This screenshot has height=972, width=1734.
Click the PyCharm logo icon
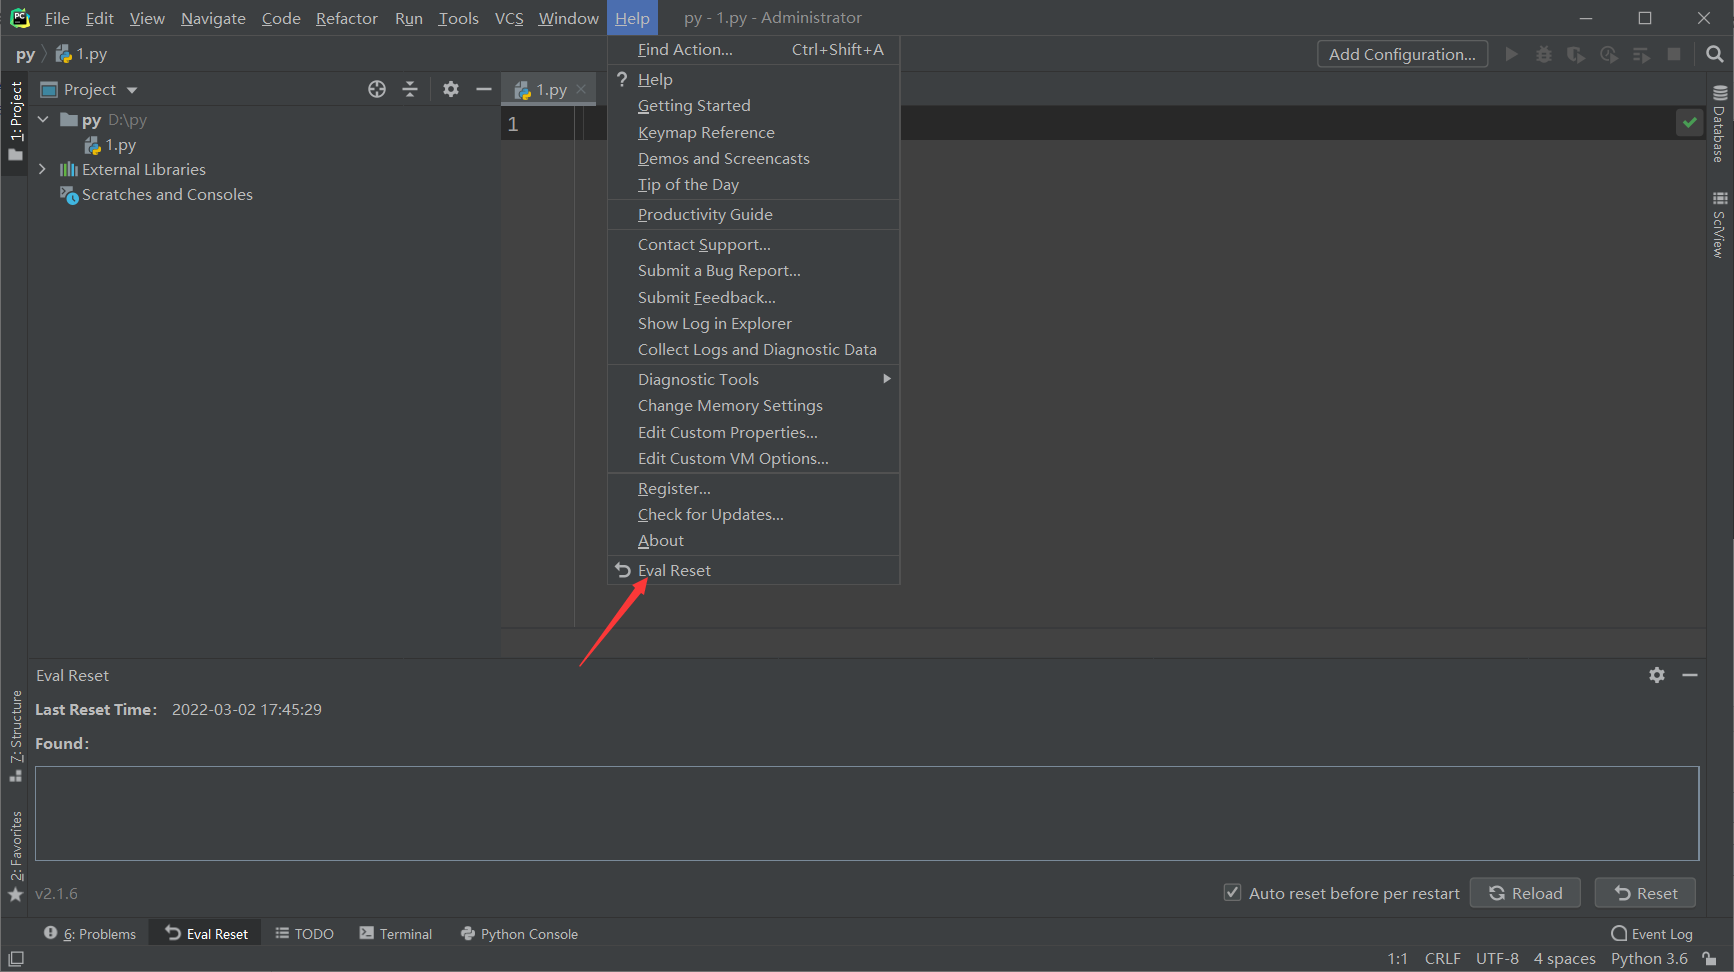(x=19, y=18)
